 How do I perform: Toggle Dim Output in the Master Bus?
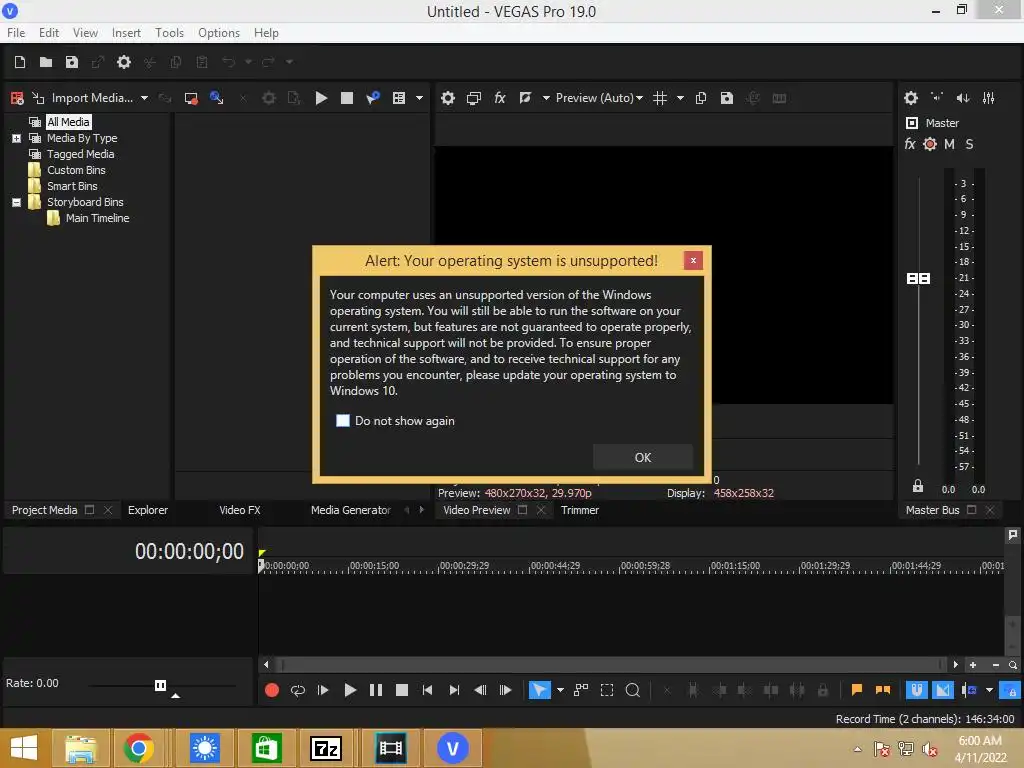pyautogui.click(x=963, y=98)
